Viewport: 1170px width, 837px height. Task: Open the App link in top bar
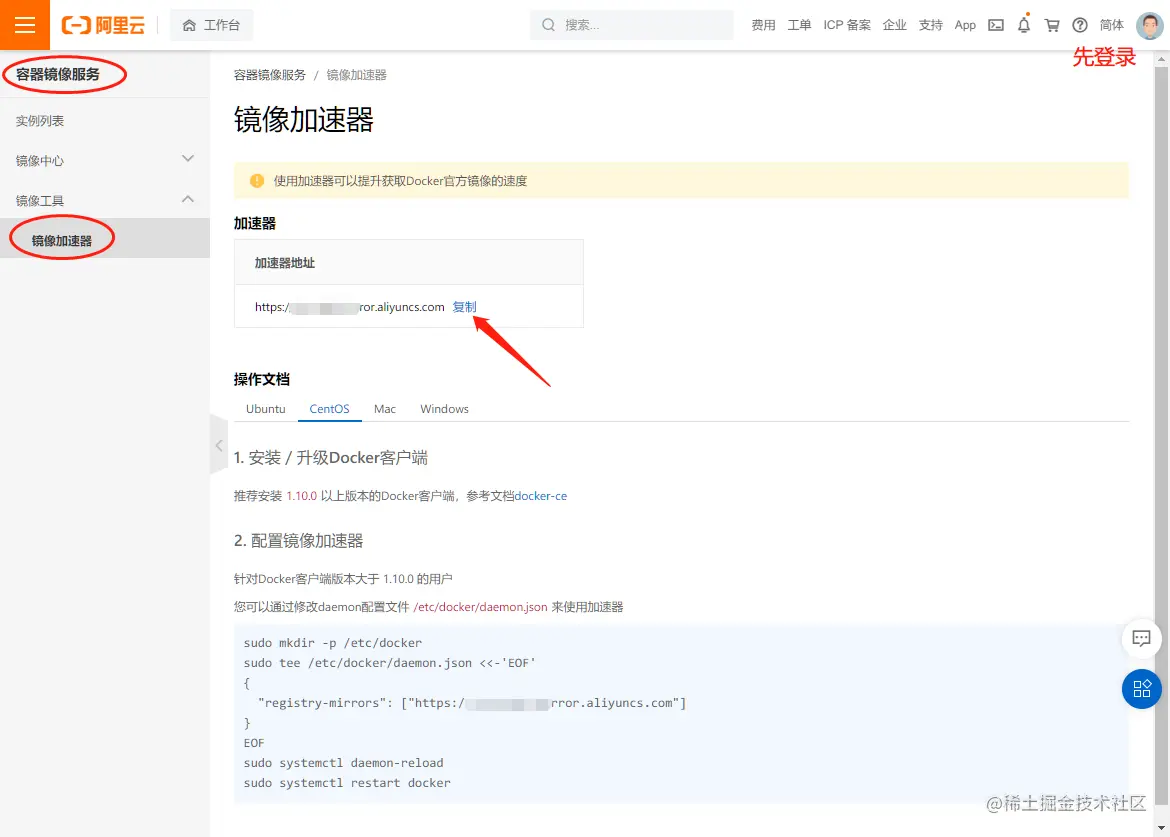click(965, 25)
